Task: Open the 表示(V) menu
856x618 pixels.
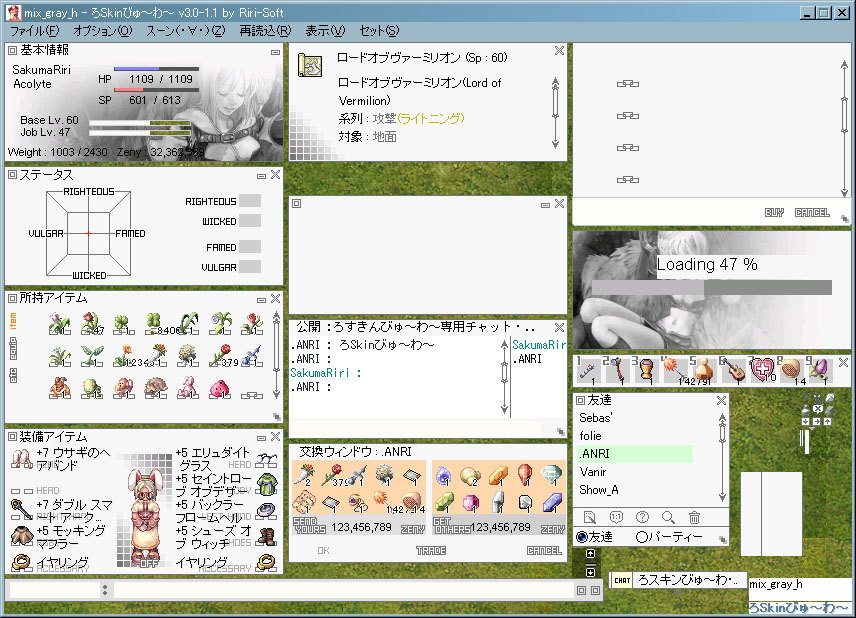Action: pyautogui.click(x=325, y=31)
